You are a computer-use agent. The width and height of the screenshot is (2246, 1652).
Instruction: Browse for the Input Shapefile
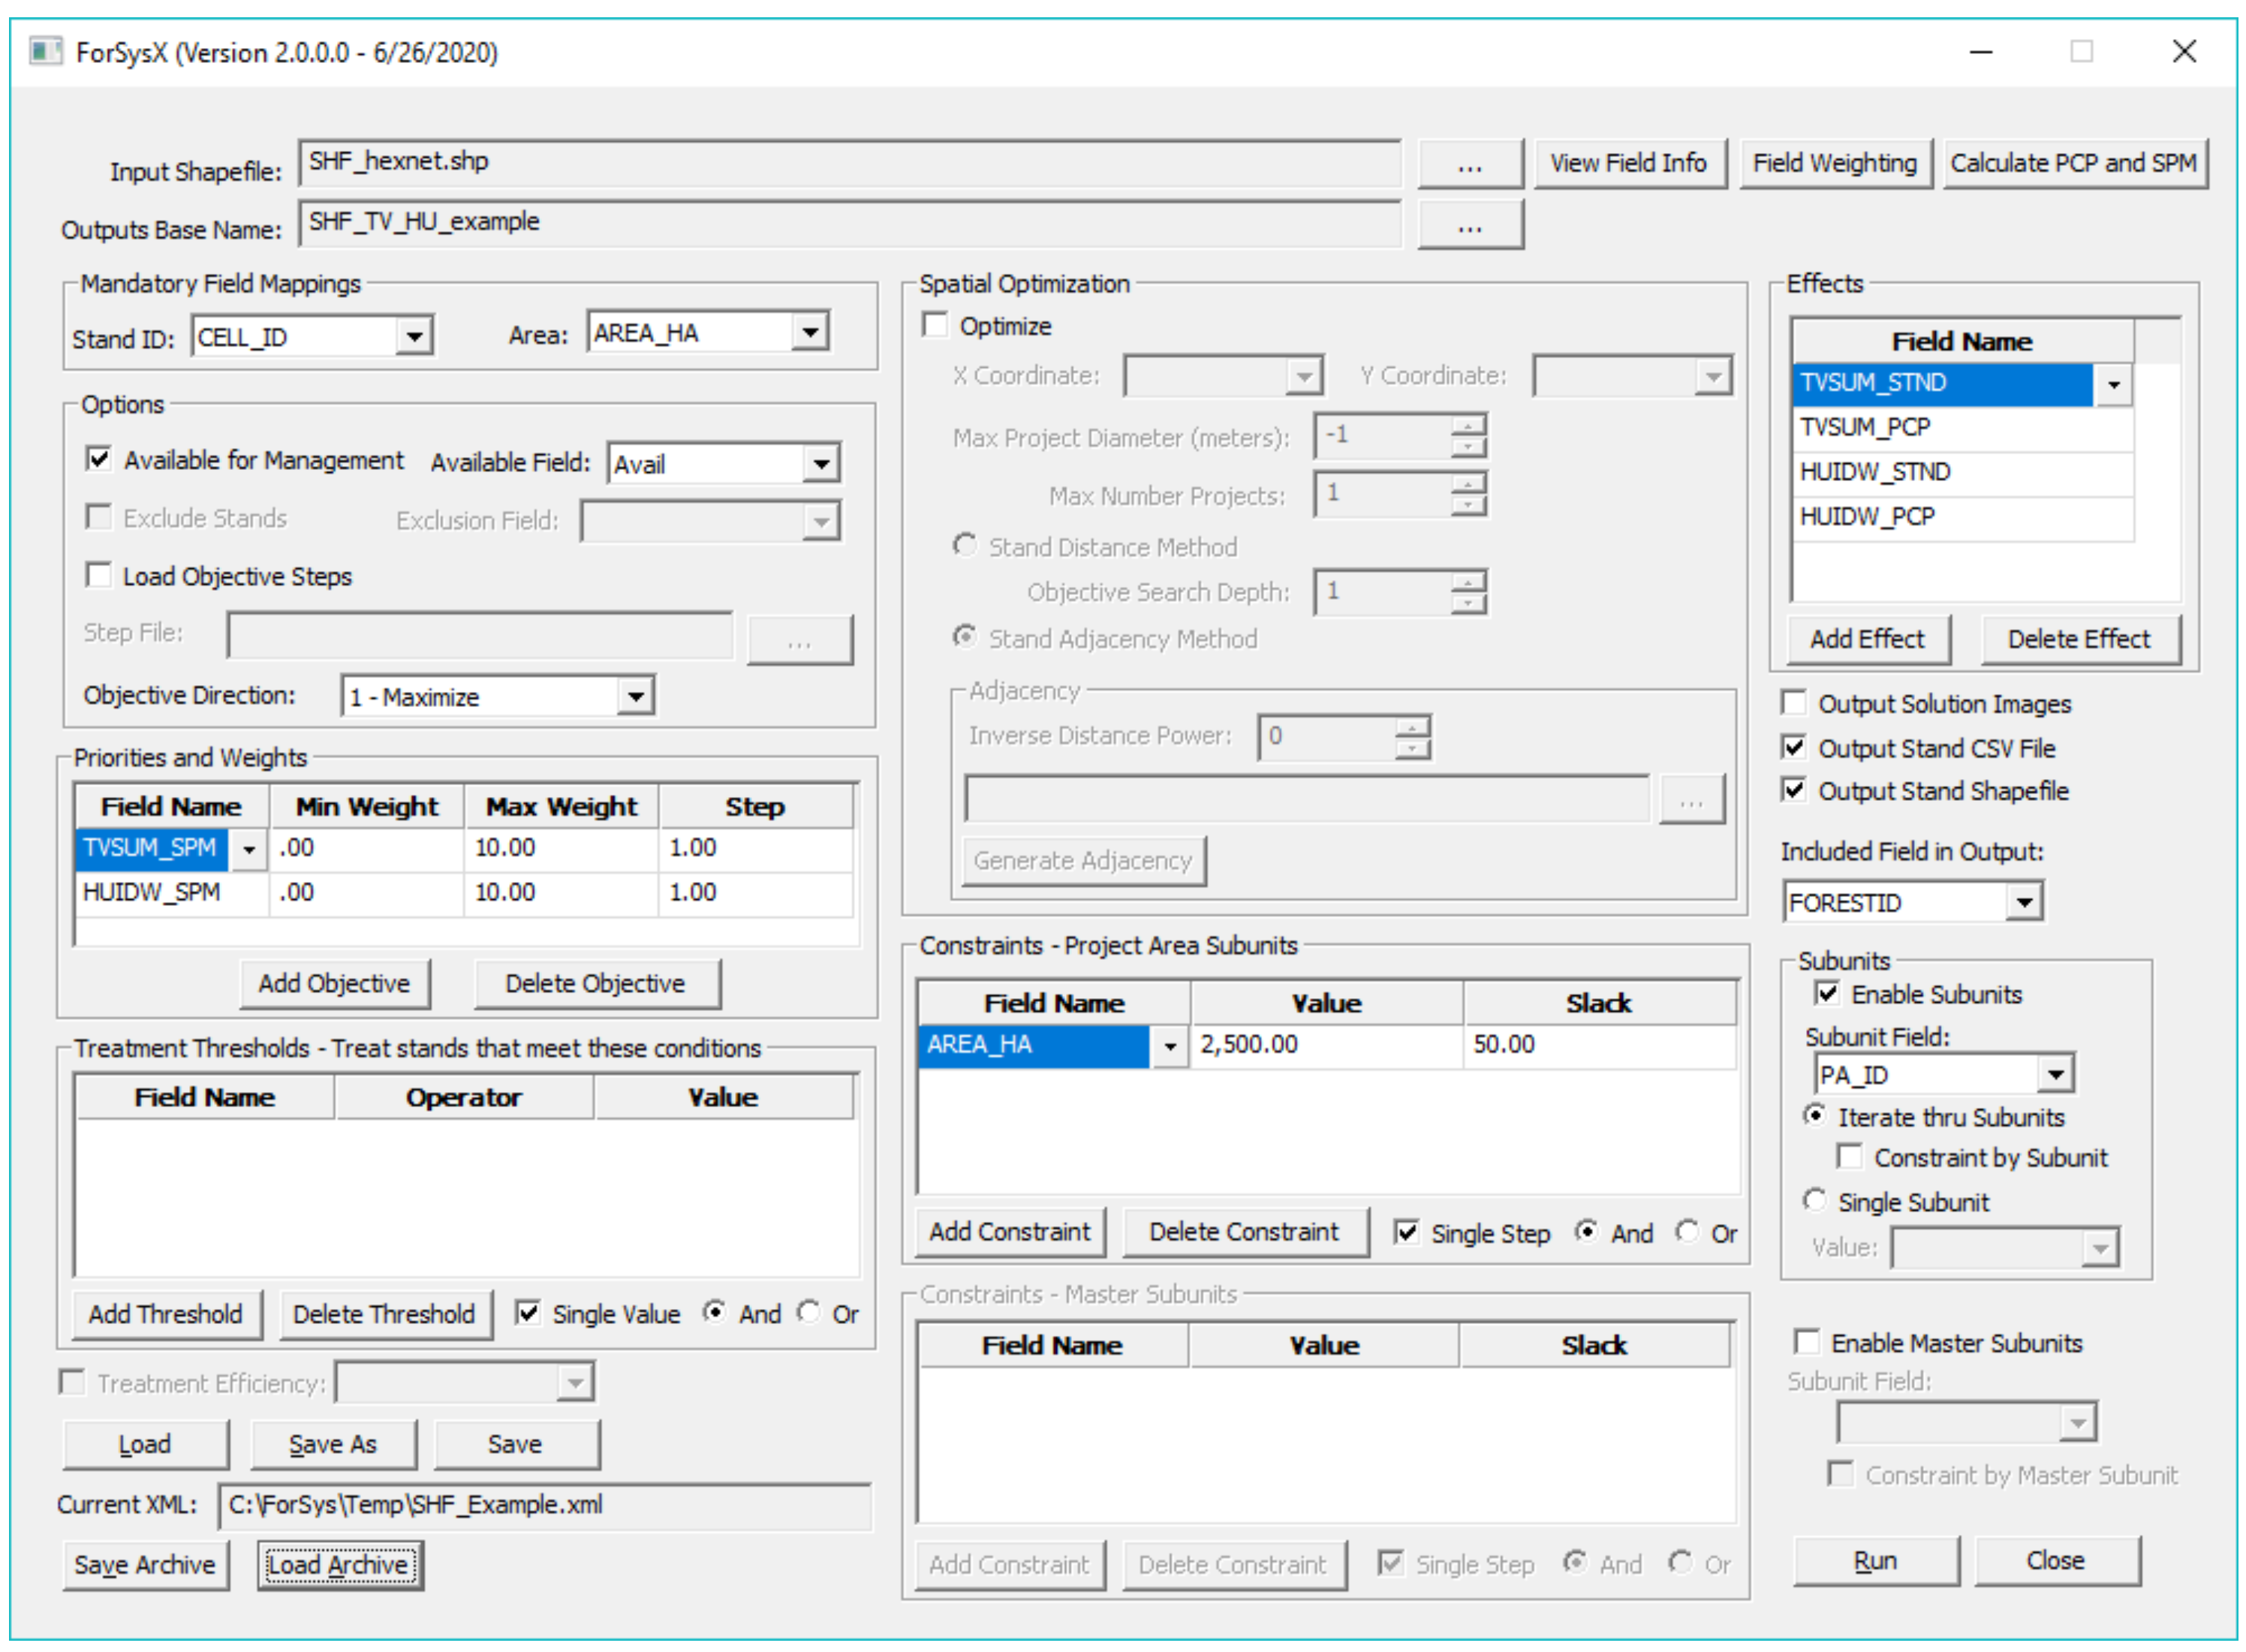(1470, 164)
